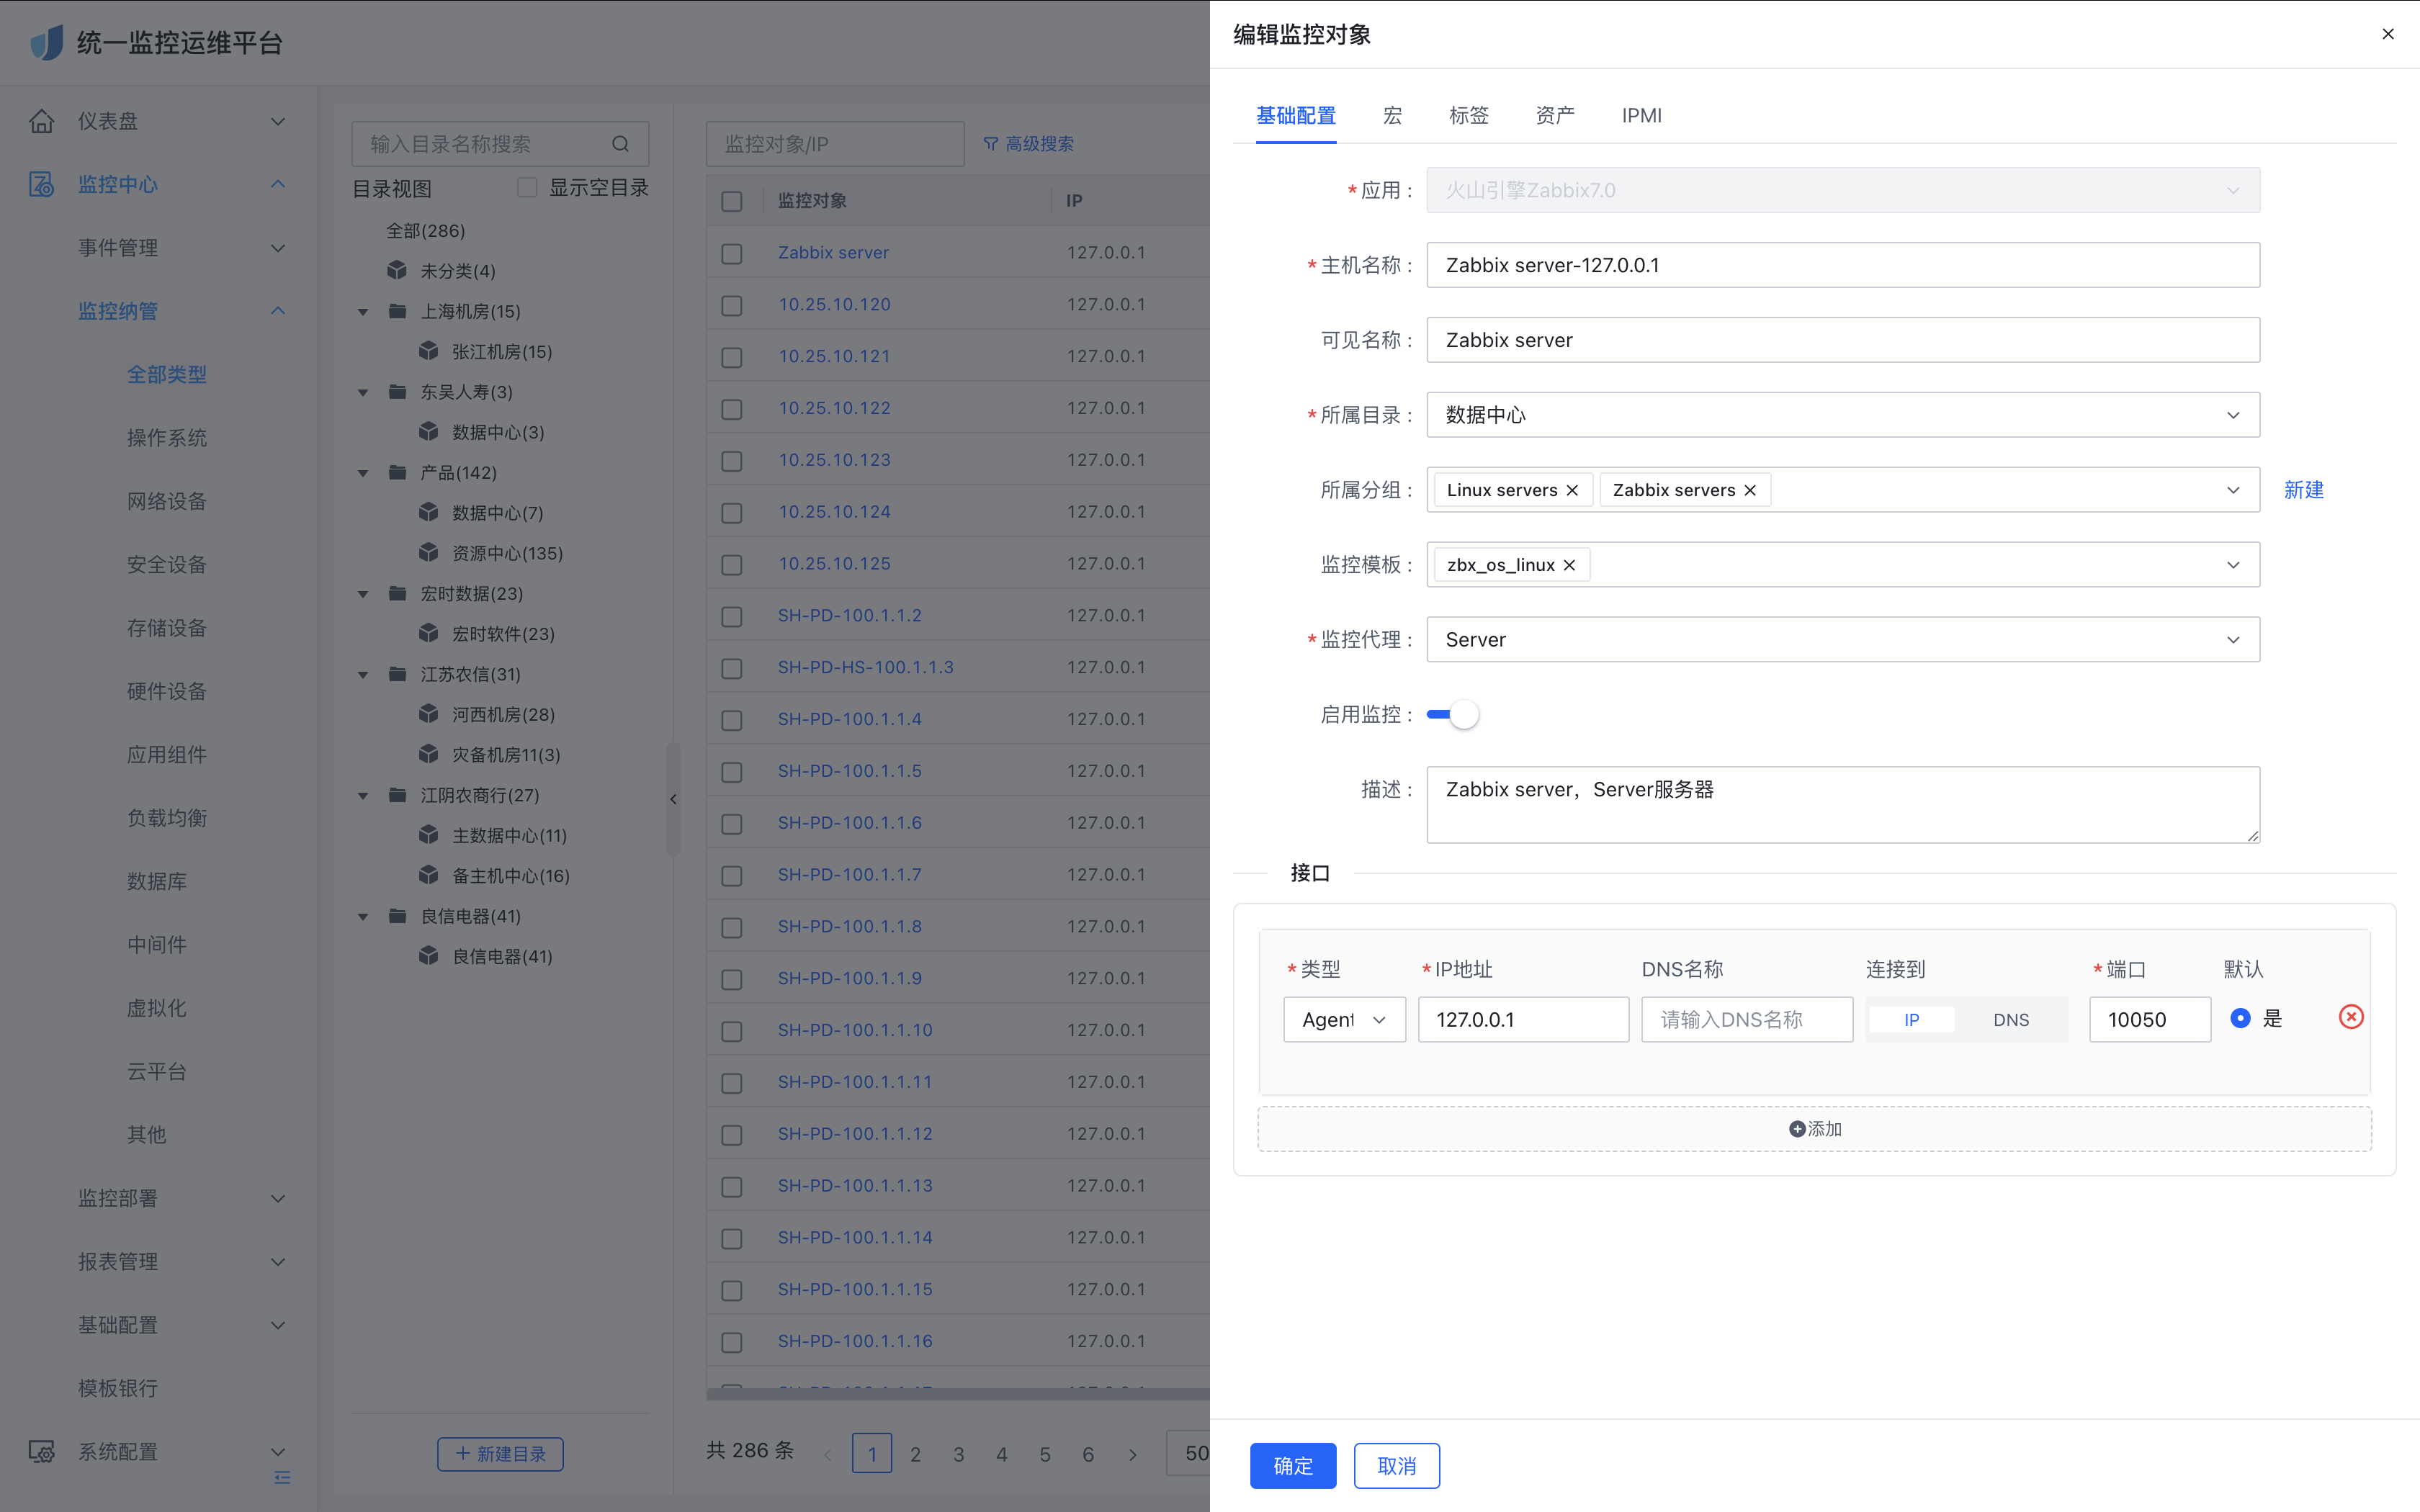Click the search icon in the directory search box
This screenshot has width=2420, height=1512.
[x=620, y=144]
